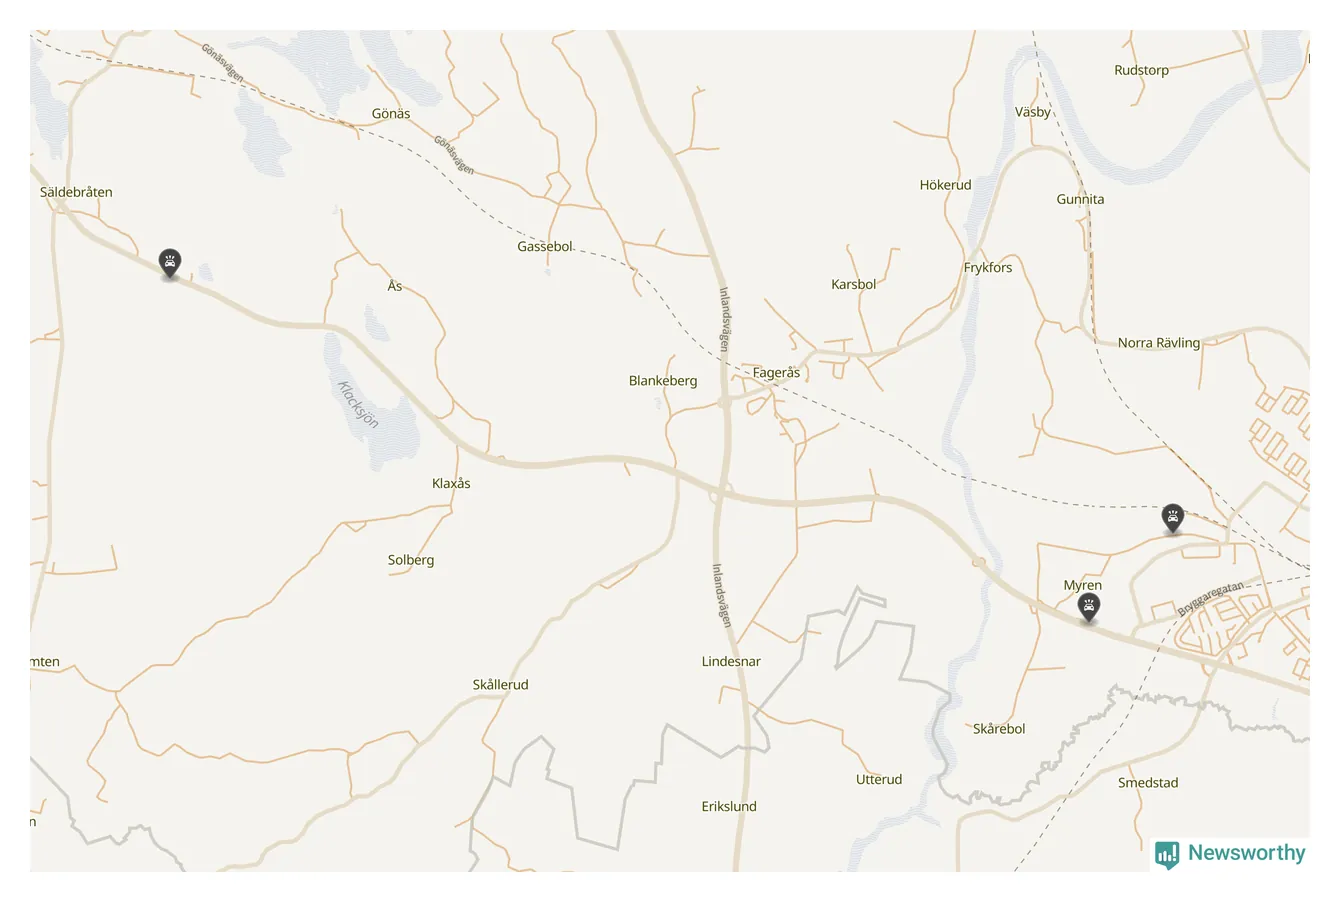1340x902 pixels.
Task: Select the Skållerud place label
Action: (x=500, y=685)
